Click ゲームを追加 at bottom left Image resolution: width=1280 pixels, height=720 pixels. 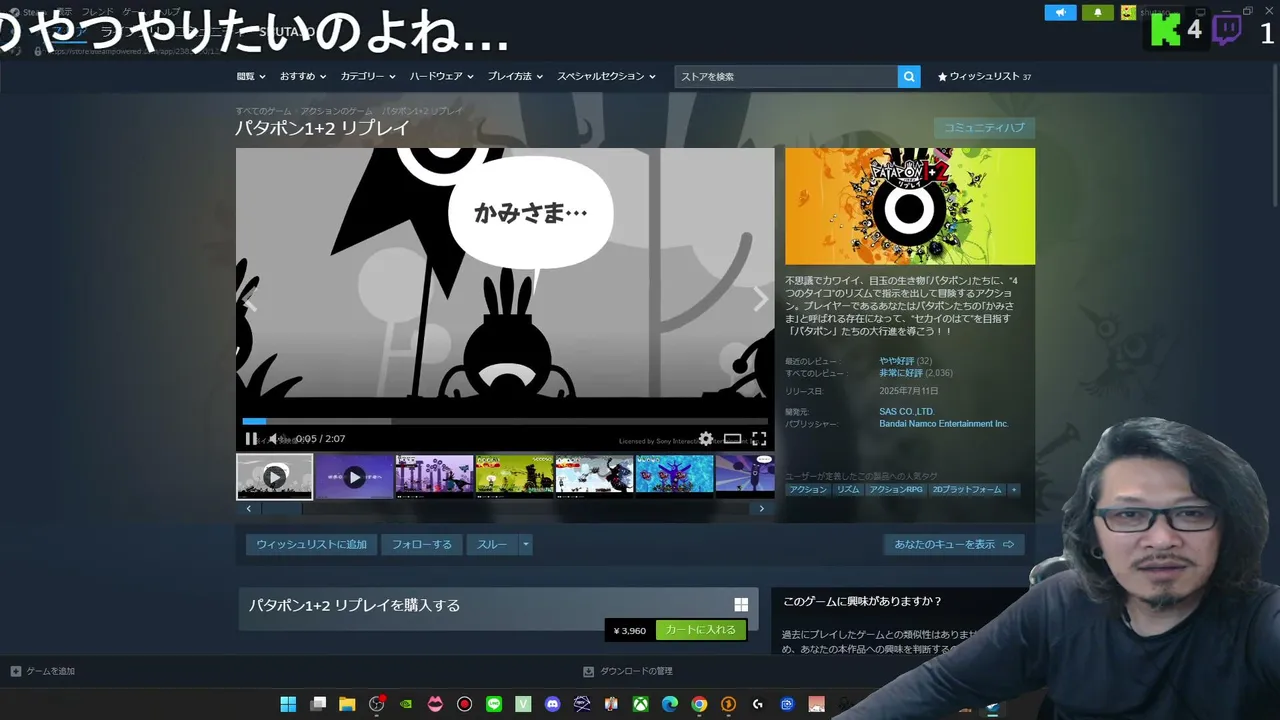tap(43, 671)
